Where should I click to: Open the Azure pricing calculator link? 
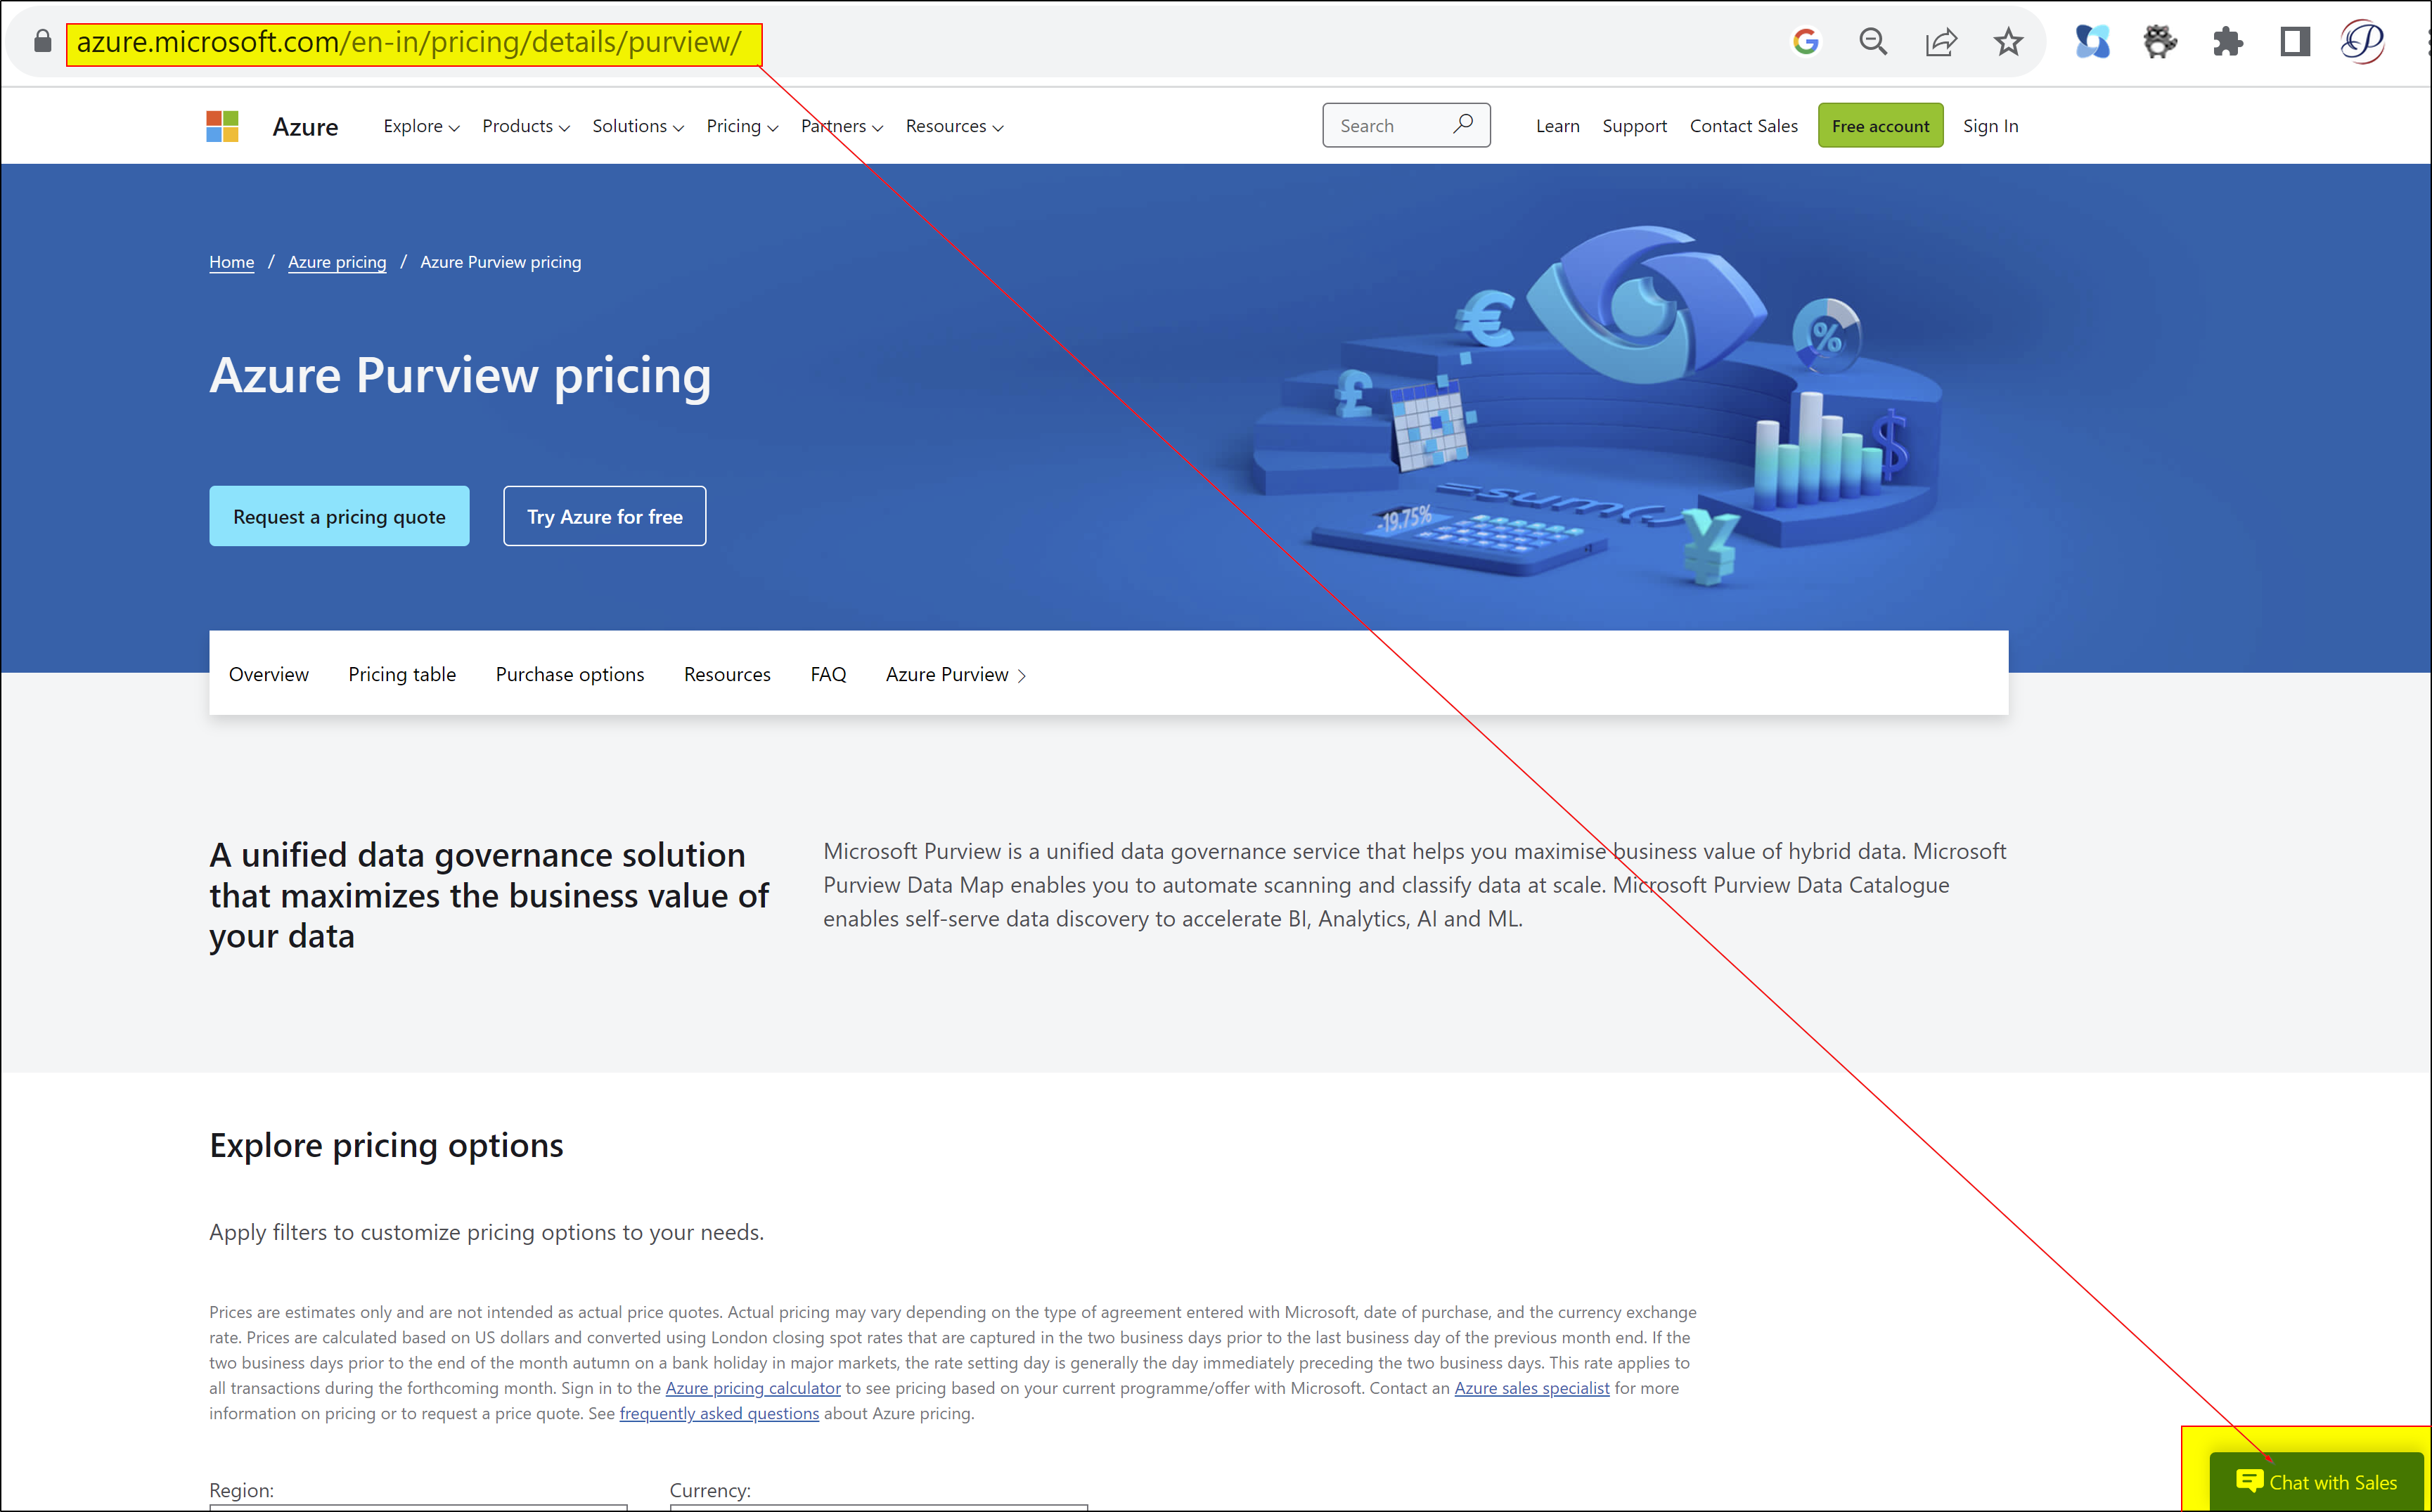click(x=753, y=1388)
